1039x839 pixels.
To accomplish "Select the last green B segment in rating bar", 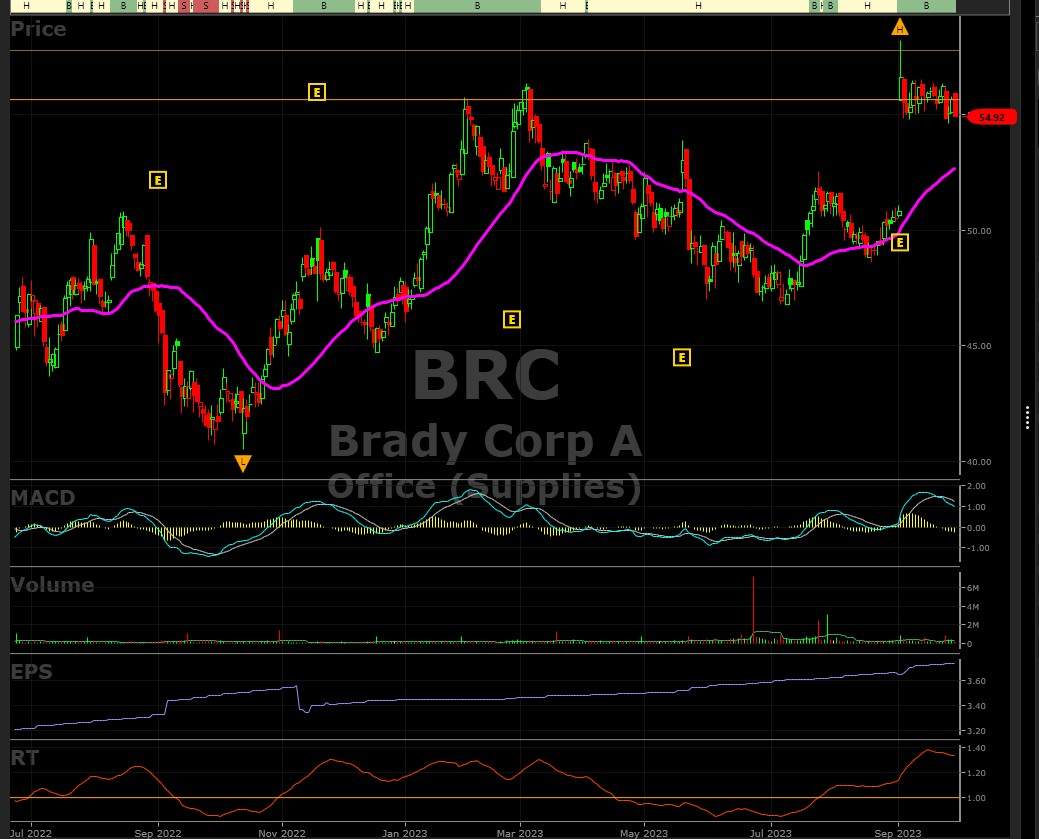I will [926, 6].
